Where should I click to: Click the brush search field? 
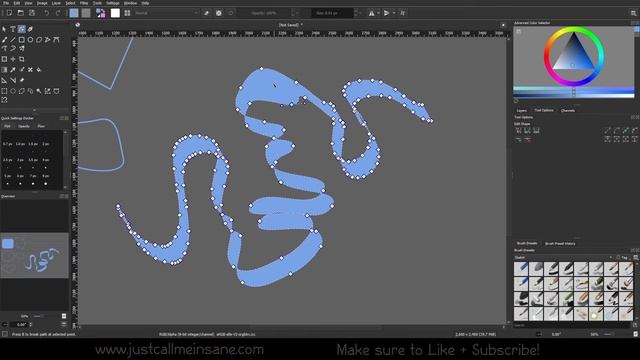(x=572, y=325)
